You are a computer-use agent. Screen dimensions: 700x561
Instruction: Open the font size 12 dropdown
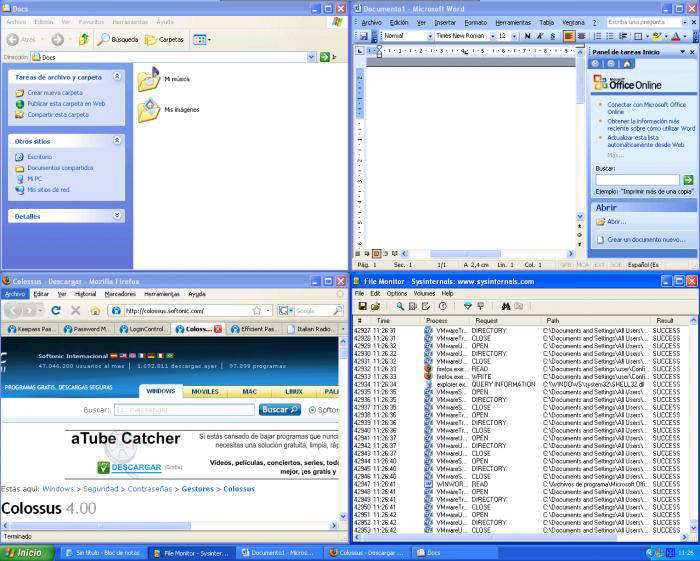pyautogui.click(x=514, y=36)
